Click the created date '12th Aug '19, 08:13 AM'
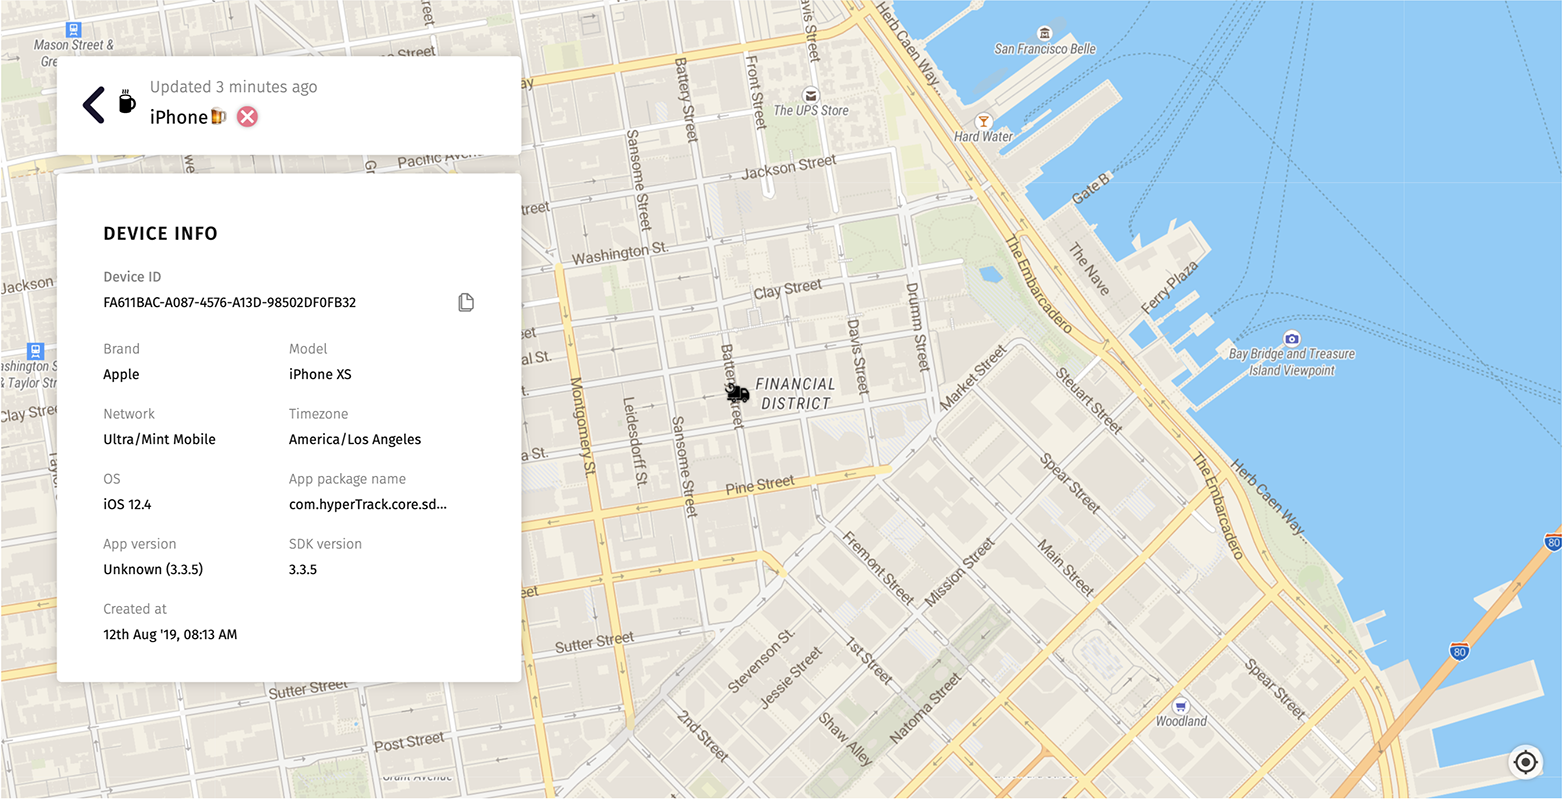The image size is (1563, 800). click(x=170, y=634)
